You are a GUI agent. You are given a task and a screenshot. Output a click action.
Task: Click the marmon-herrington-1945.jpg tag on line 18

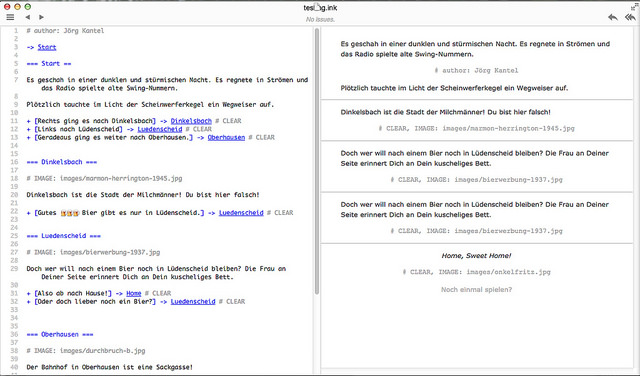click(x=104, y=178)
